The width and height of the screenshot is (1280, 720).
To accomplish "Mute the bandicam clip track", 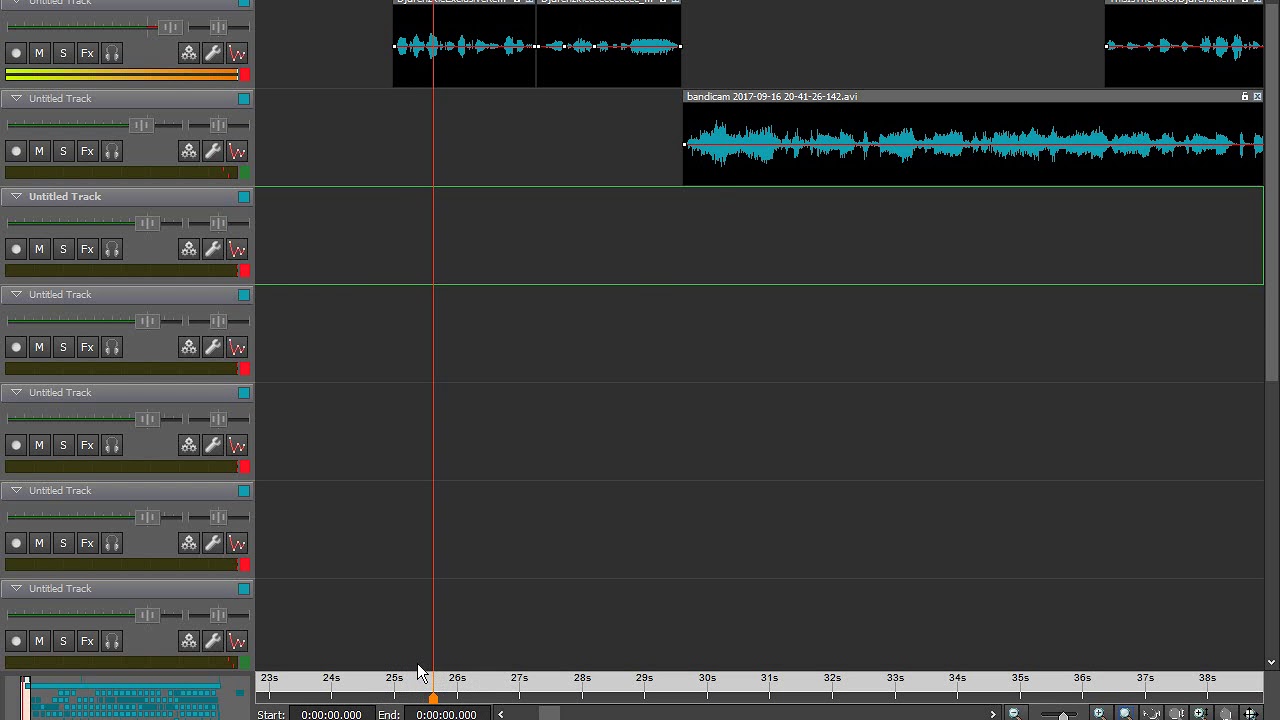I will click(x=39, y=151).
